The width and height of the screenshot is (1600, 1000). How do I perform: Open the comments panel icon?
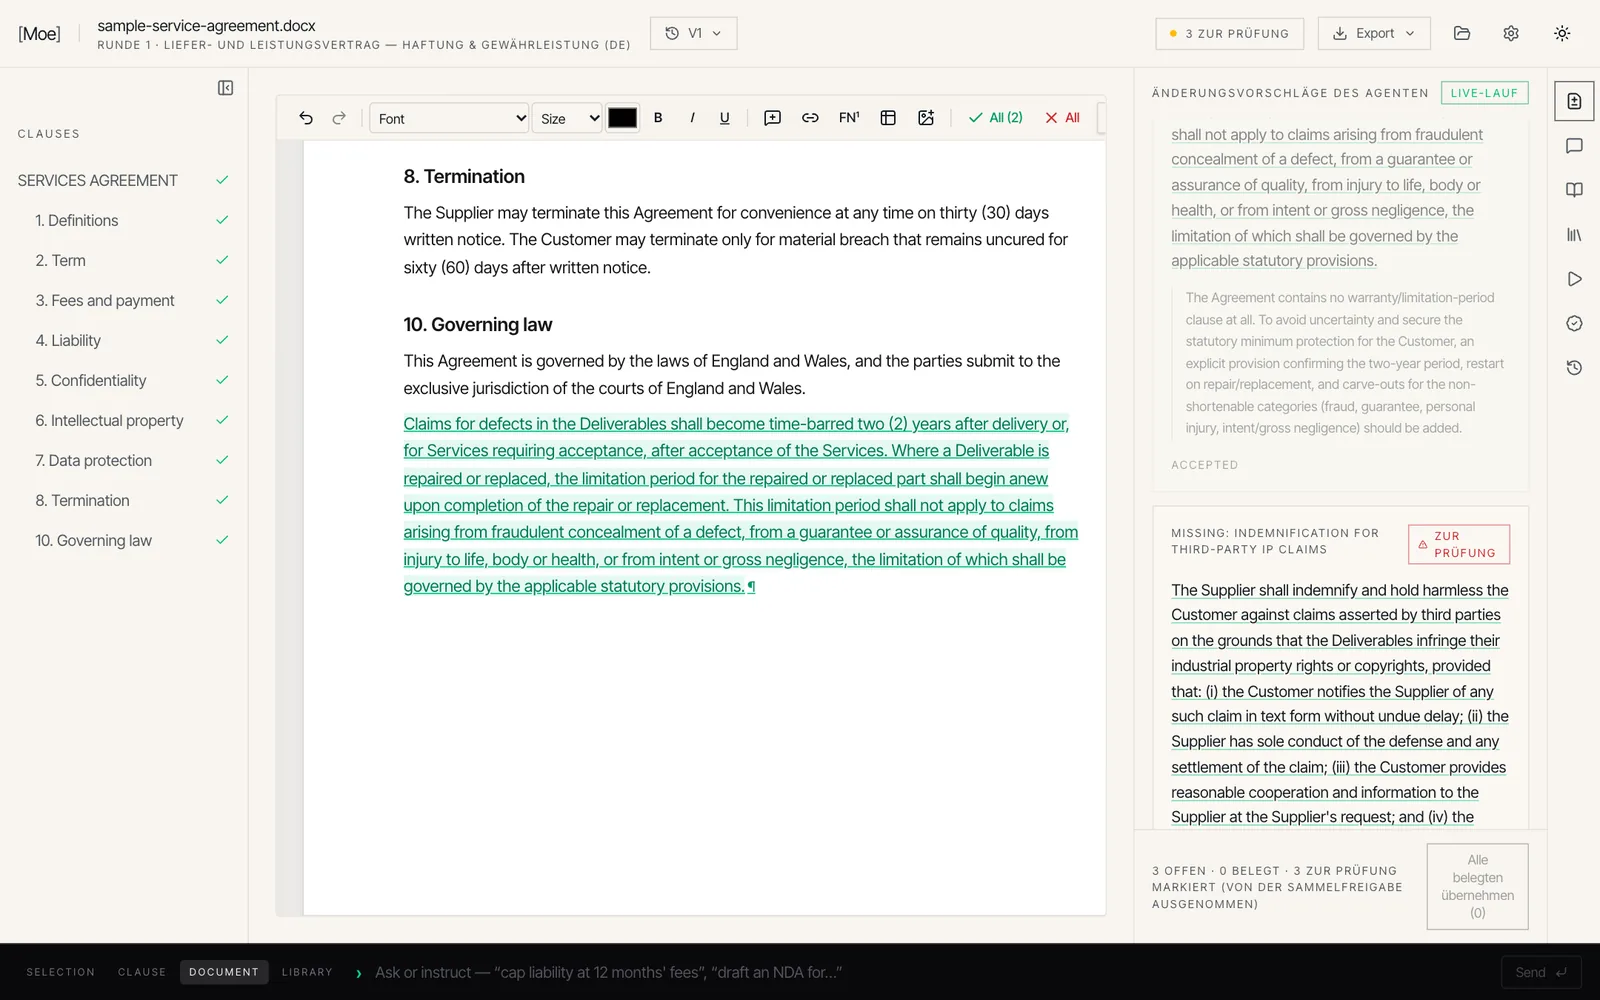click(x=1574, y=146)
